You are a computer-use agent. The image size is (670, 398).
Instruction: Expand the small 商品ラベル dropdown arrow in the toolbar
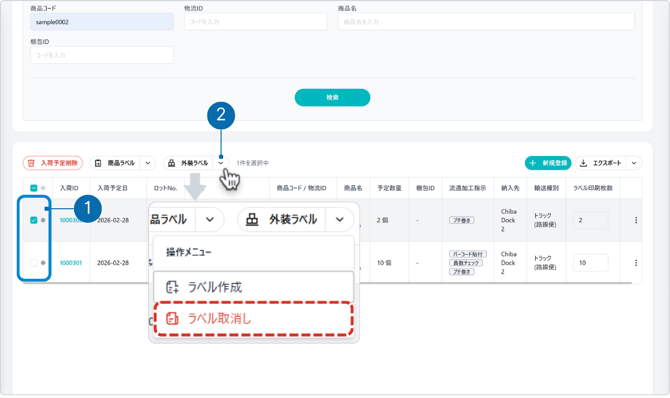point(147,163)
